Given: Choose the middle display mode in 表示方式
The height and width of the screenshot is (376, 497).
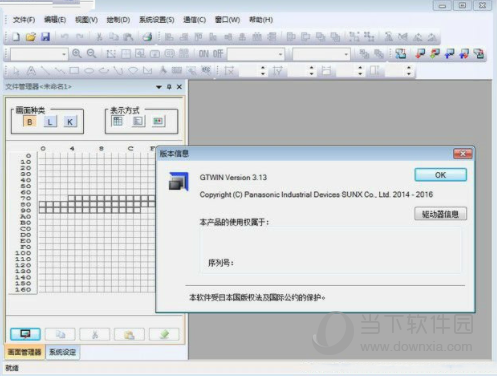Looking at the screenshot, I should coord(138,121).
